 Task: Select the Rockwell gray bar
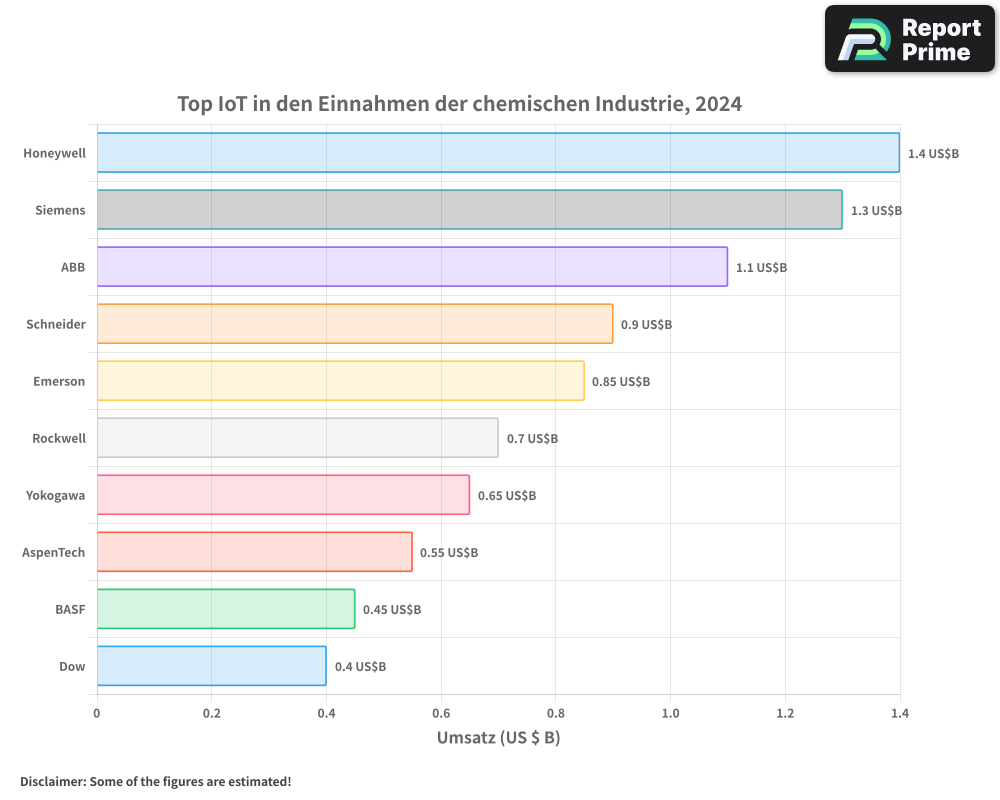(296, 438)
